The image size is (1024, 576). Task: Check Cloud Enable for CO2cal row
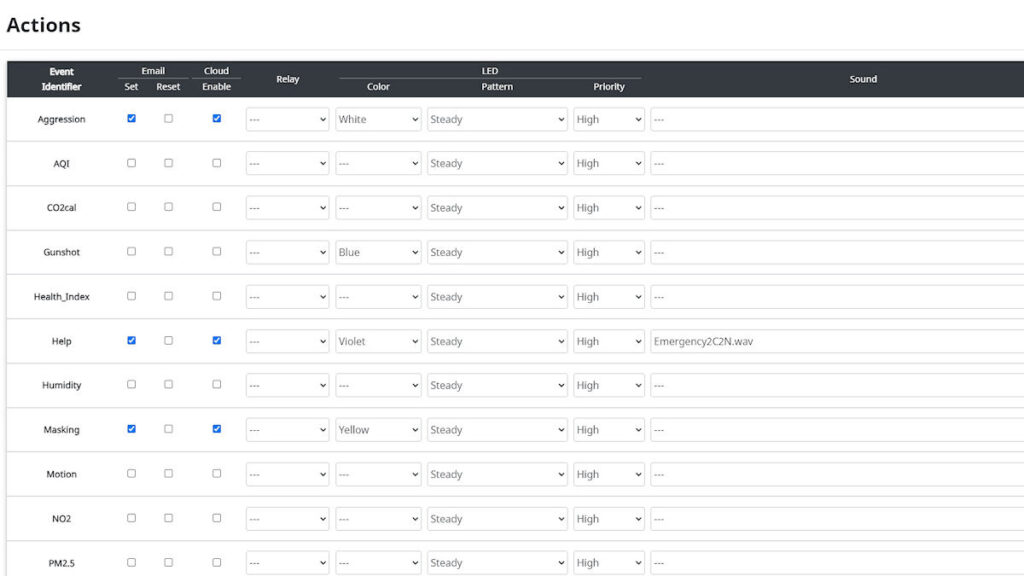[x=216, y=208]
